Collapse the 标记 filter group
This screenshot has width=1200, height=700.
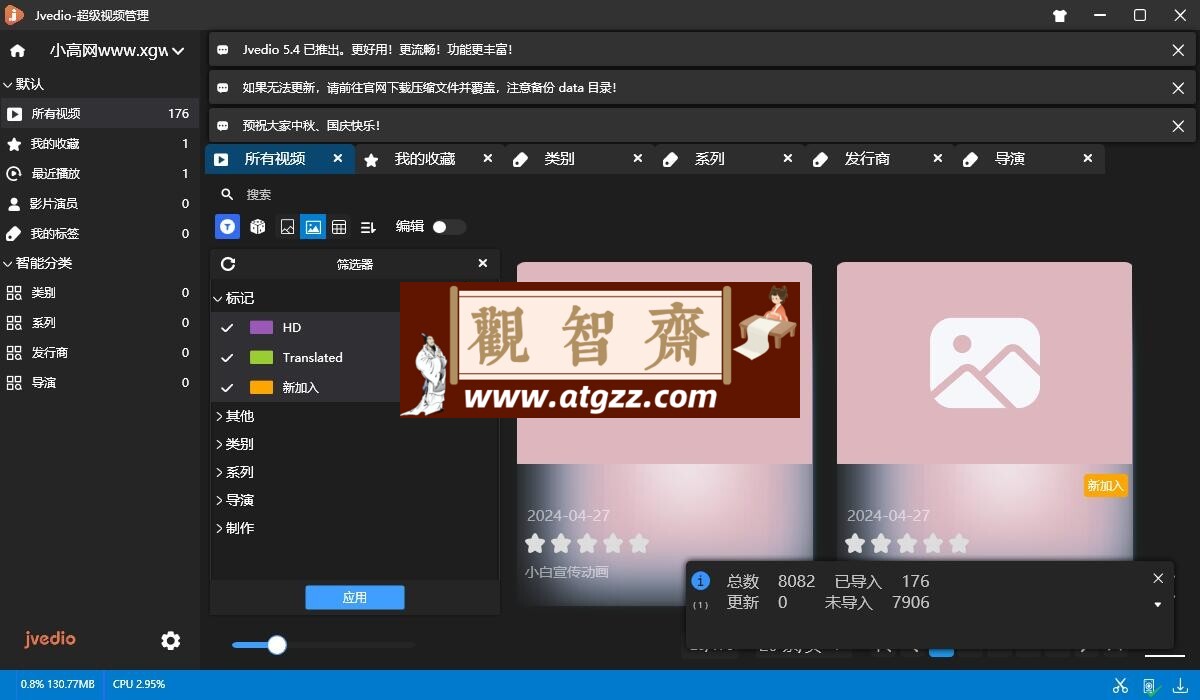click(234, 298)
